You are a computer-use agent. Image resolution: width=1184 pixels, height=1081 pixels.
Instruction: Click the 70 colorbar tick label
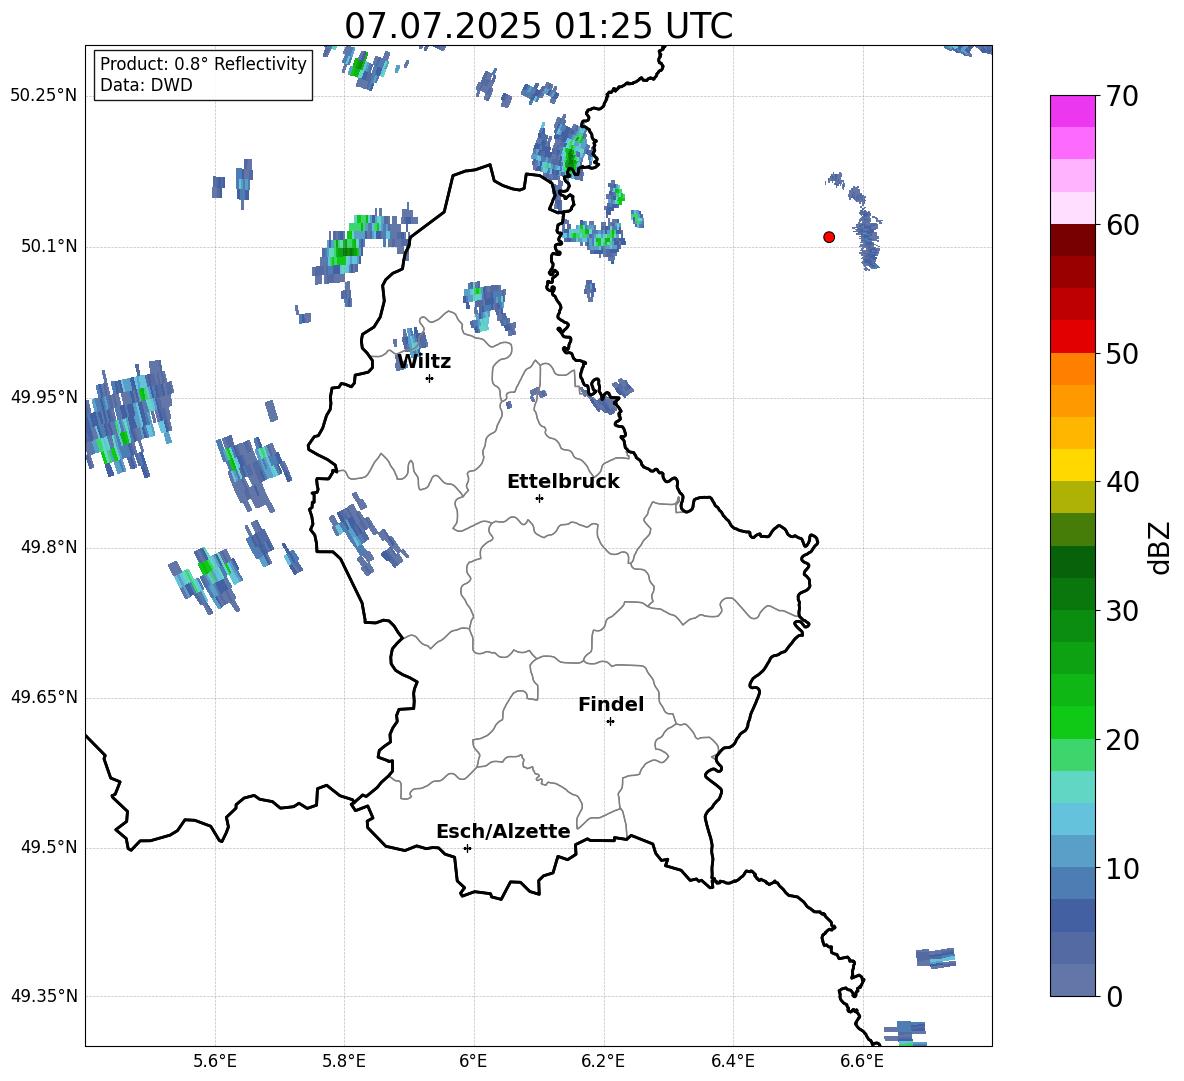pyautogui.click(x=1122, y=96)
